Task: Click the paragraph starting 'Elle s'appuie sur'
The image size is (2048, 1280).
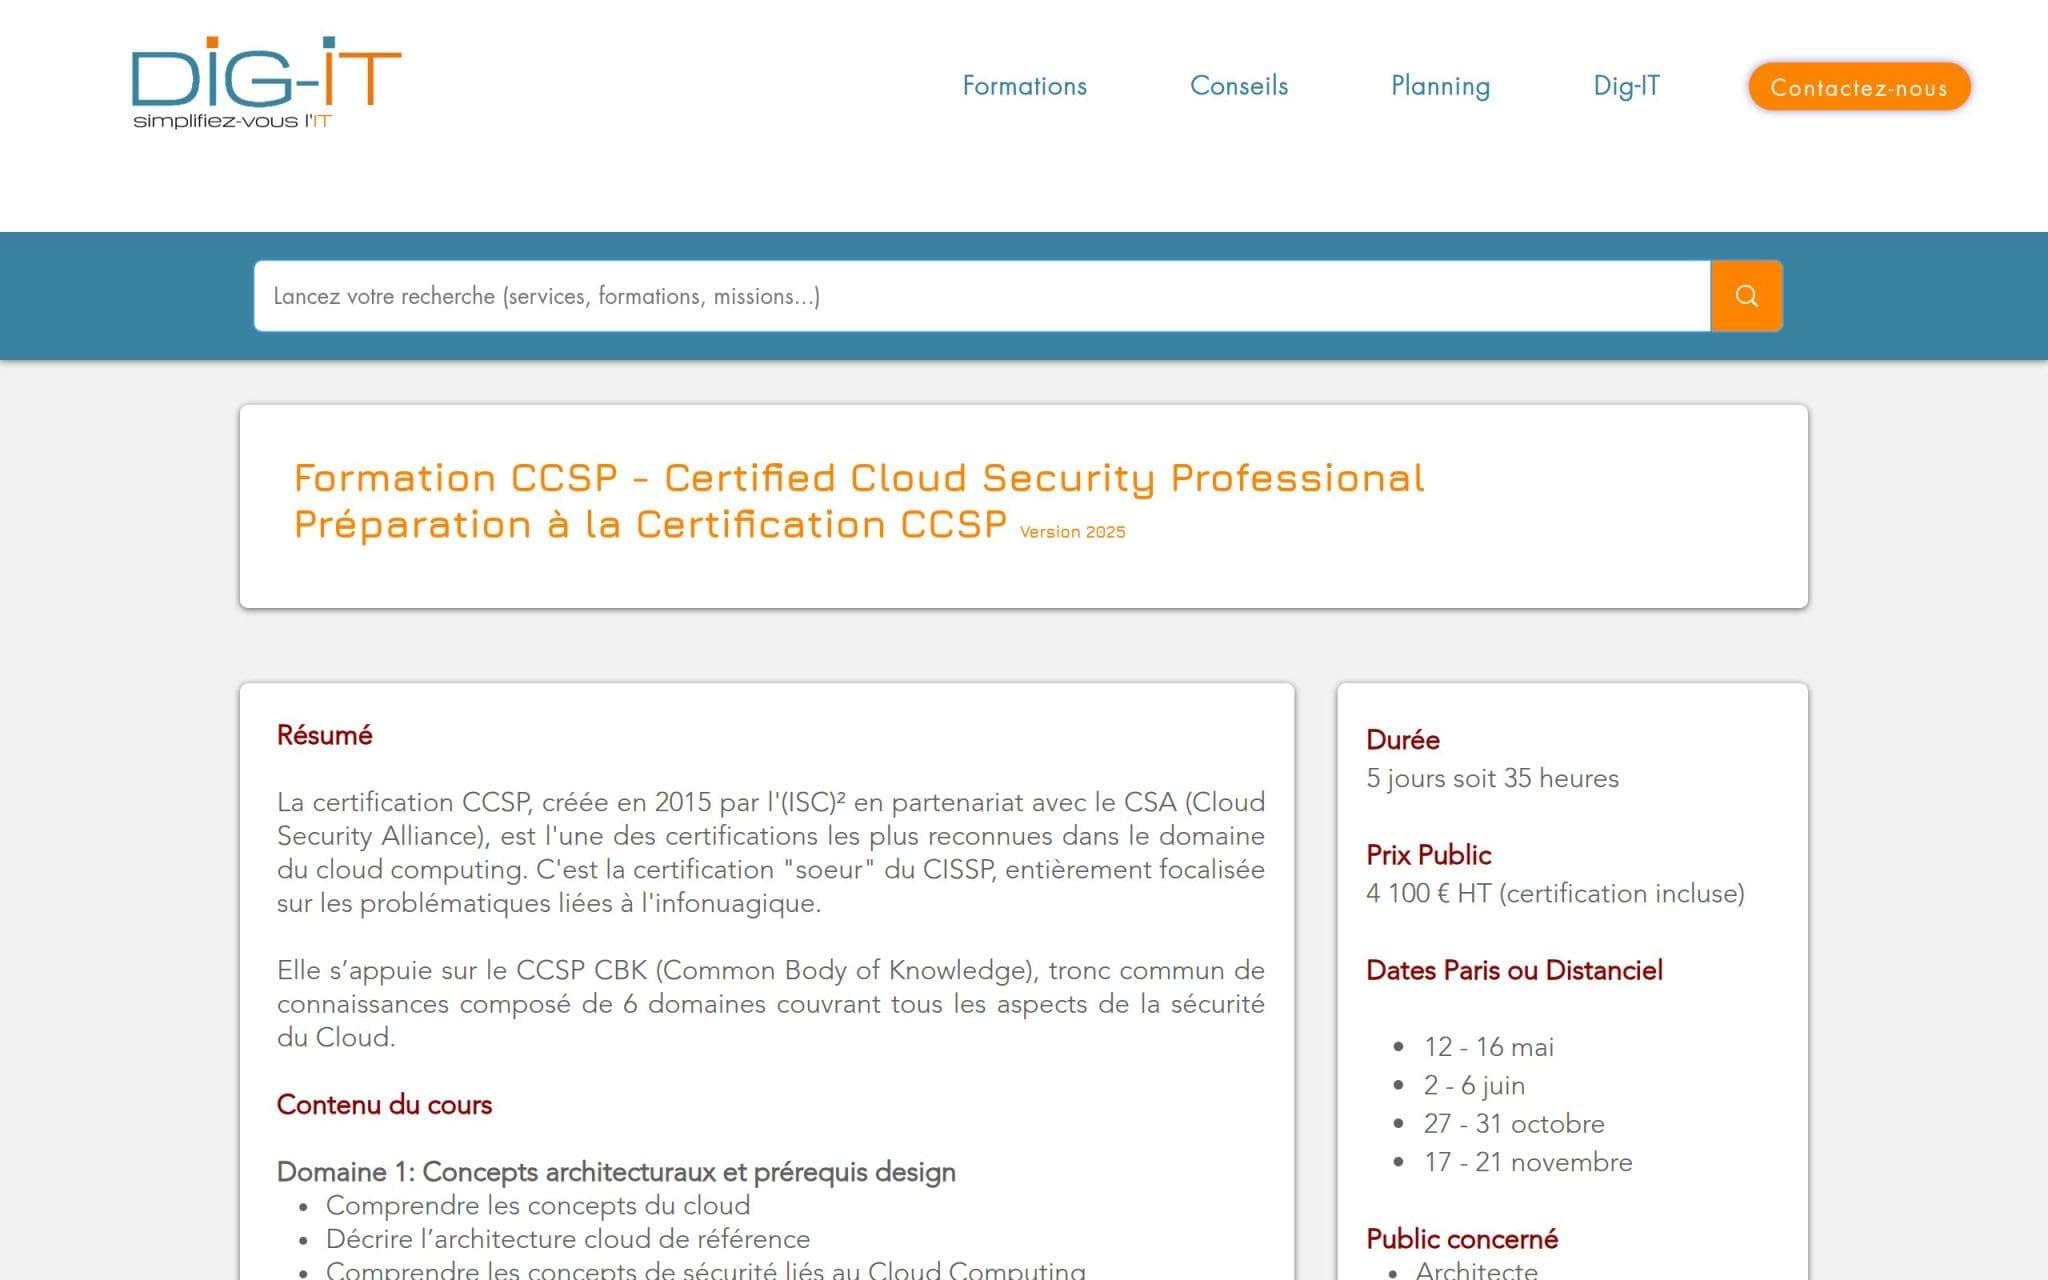Action: [x=771, y=1003]
